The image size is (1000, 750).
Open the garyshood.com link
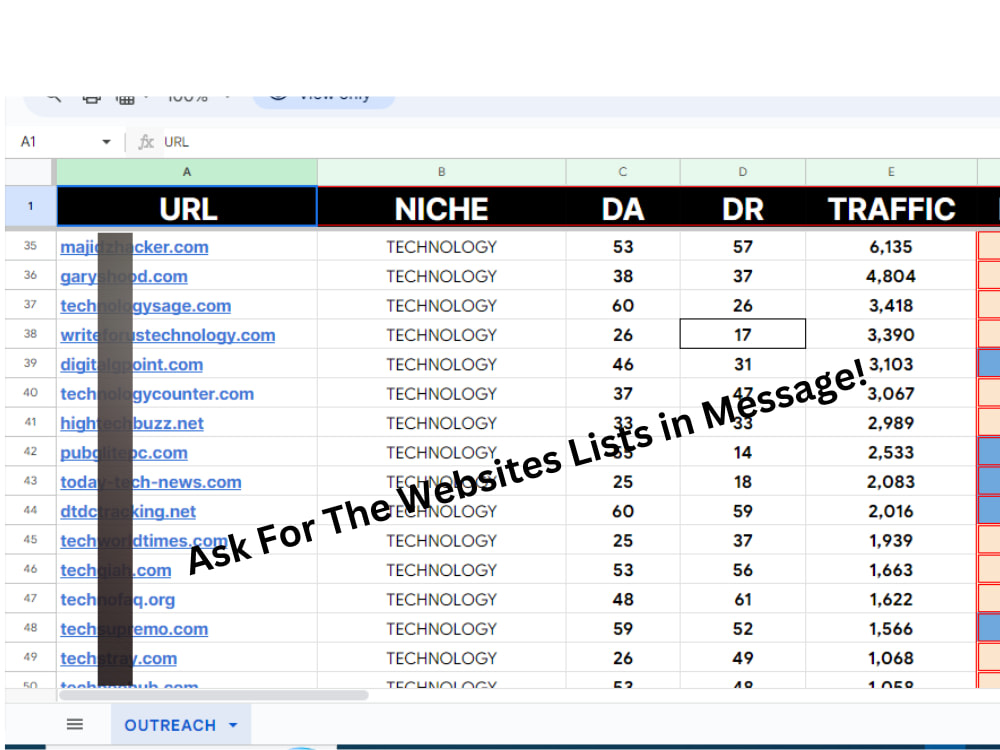[x=124, y=276]
